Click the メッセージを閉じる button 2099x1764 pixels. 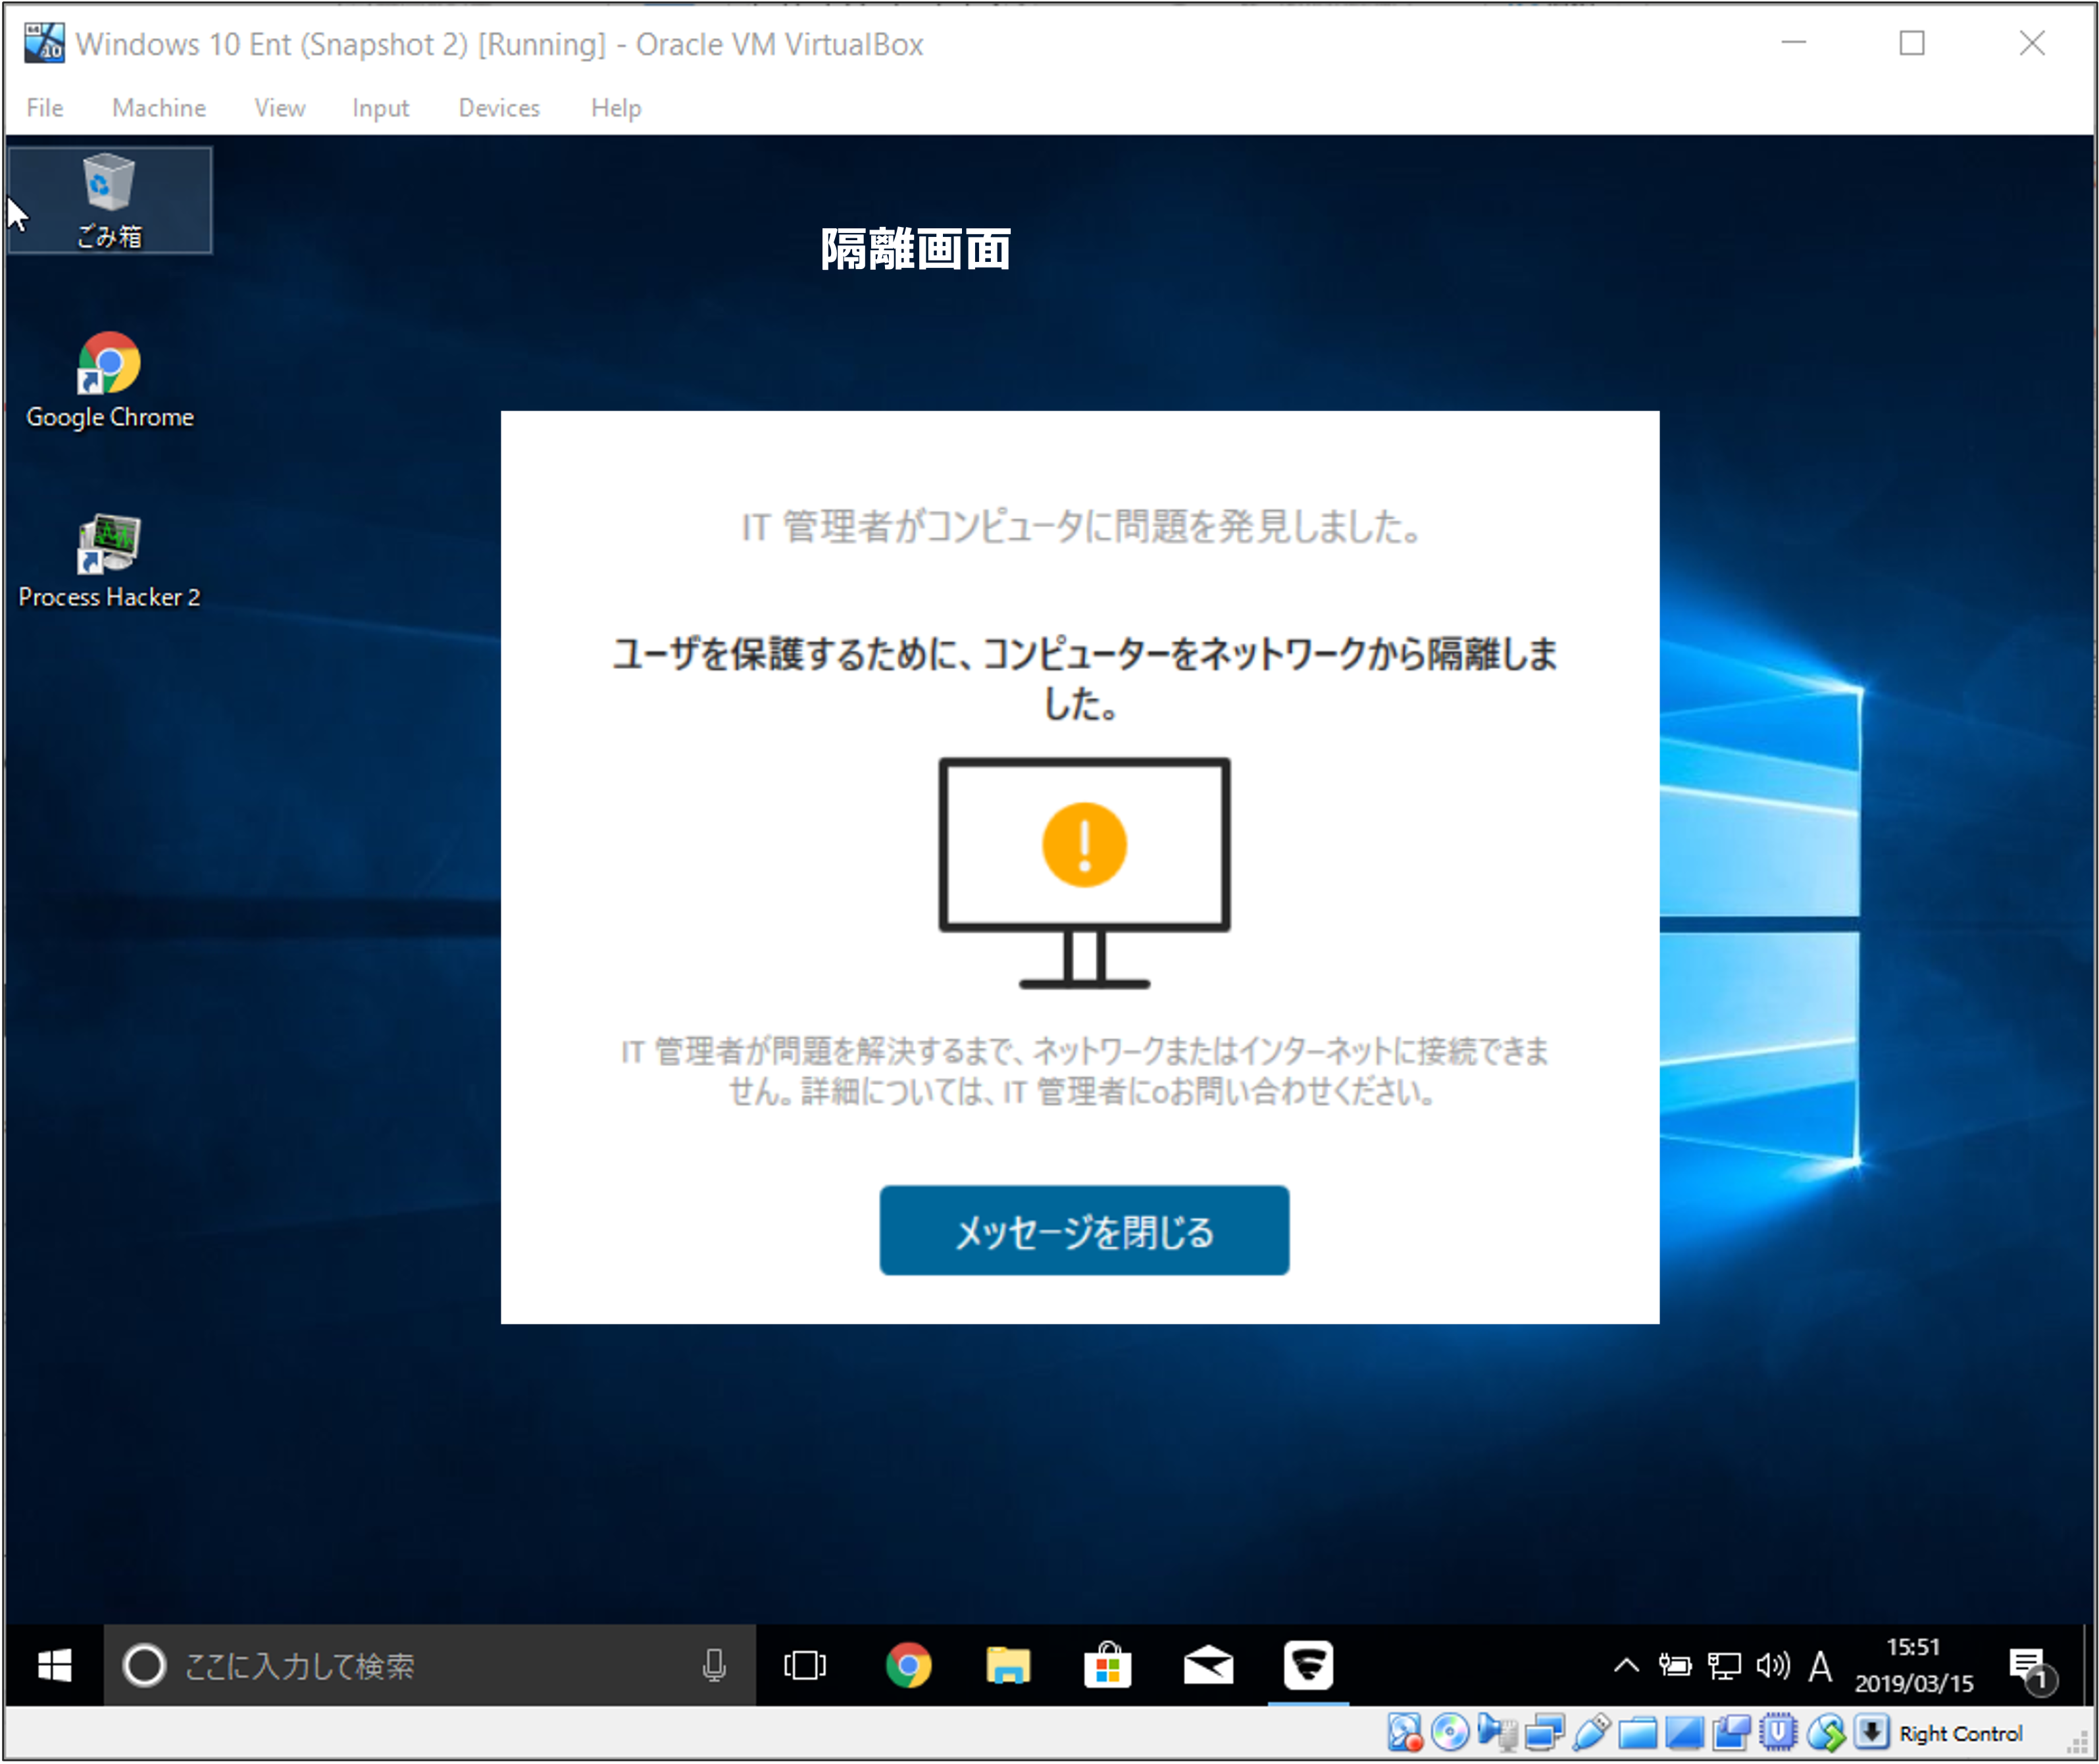click(1084, 1230)
